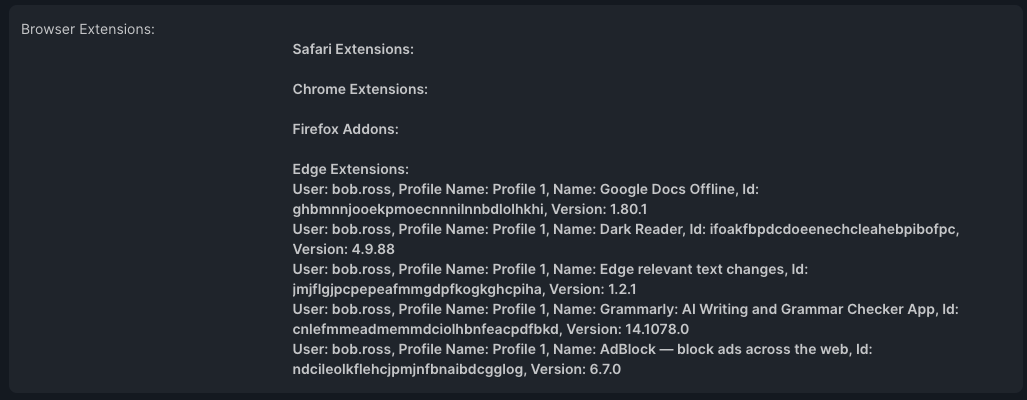Select the Chrome Extensions heading

click(360, 89)
